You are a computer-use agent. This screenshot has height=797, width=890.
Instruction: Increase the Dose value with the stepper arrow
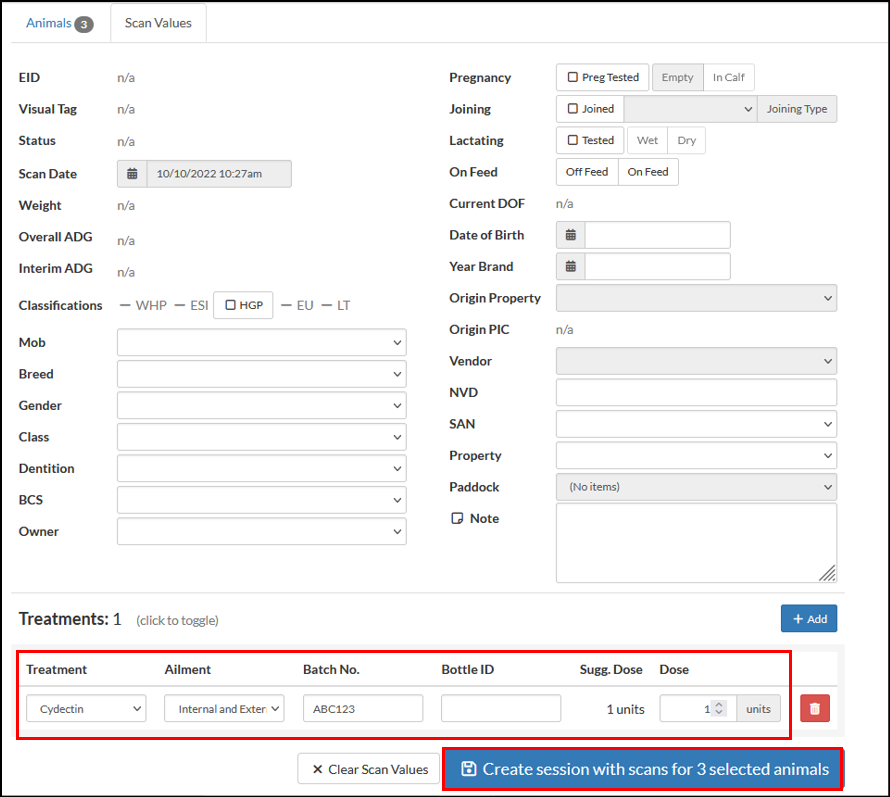click(719, 703)
